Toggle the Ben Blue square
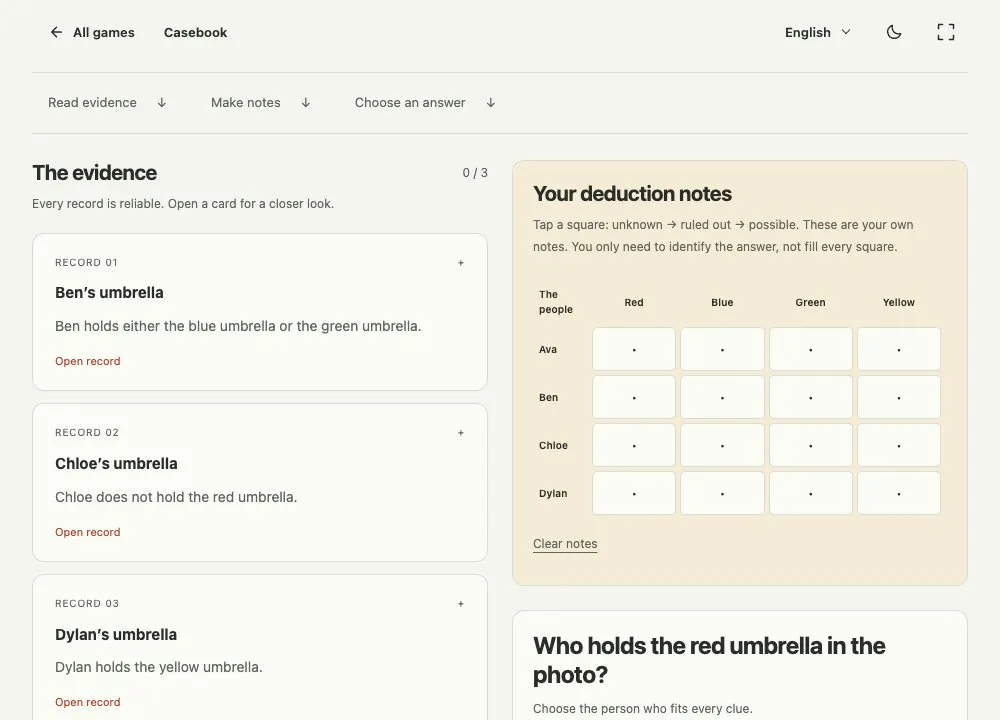 point(722,397)
